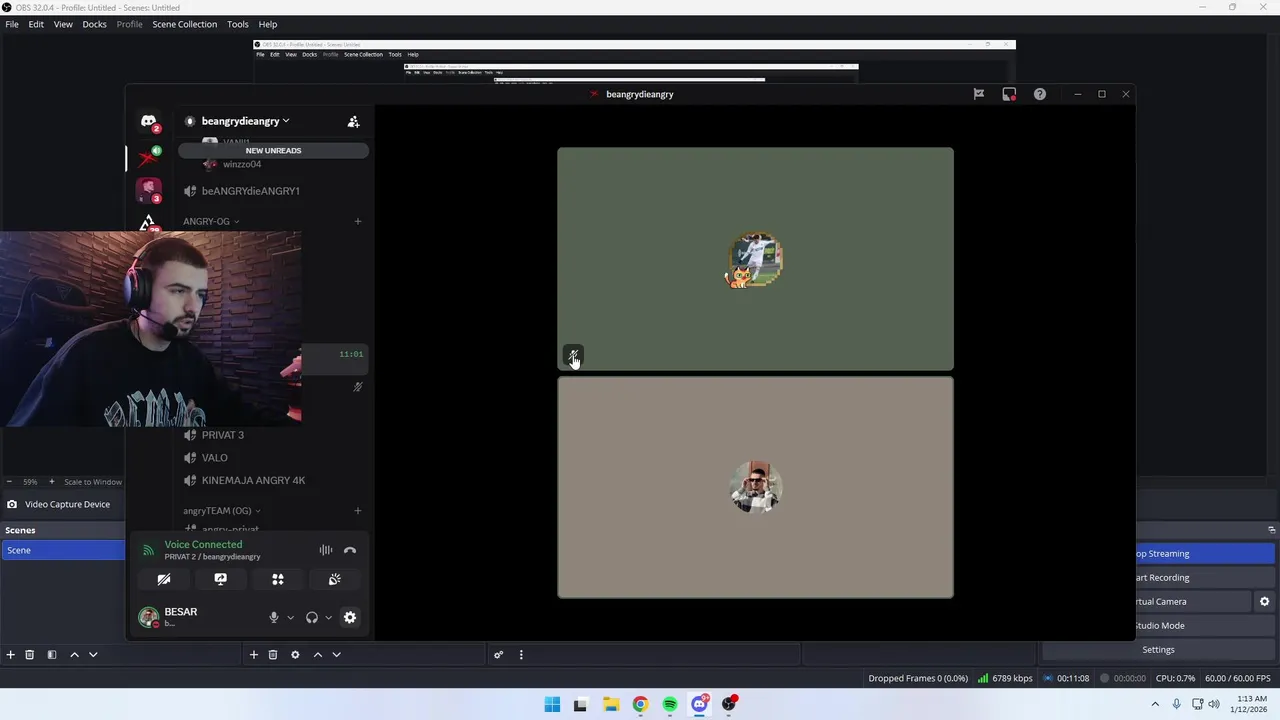Select the top participant video tile avatar
Image resolution: width=1280 pixels, height=720 pixels.
tap(755, 260)
